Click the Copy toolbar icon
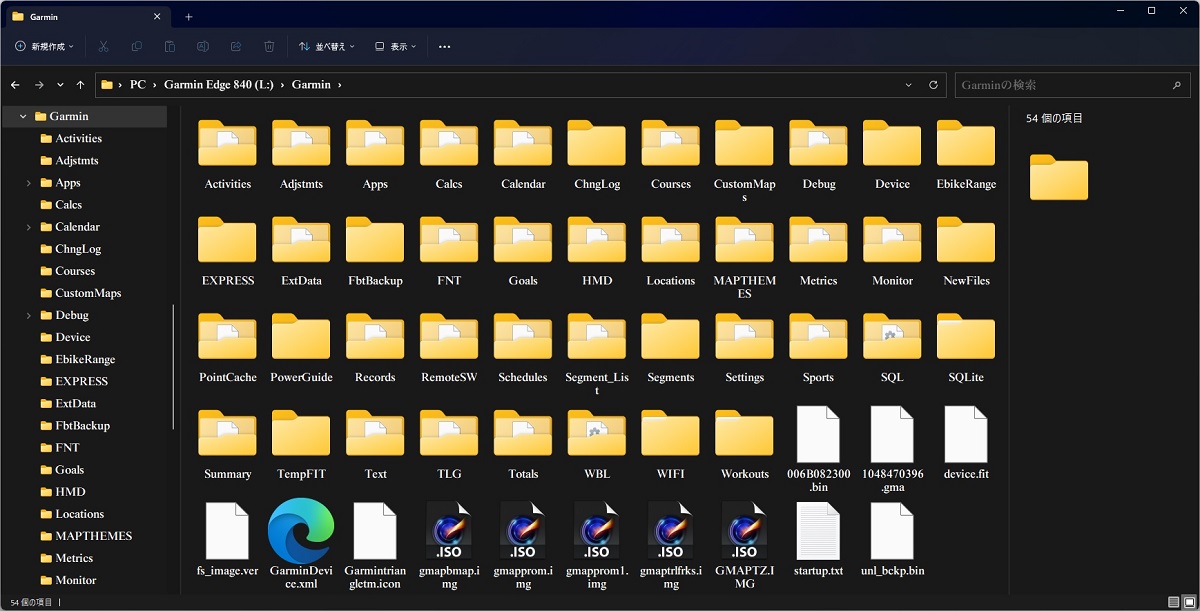Viewport: 1200px width, 611px height. pyautogui.click(x=137, y=46)
